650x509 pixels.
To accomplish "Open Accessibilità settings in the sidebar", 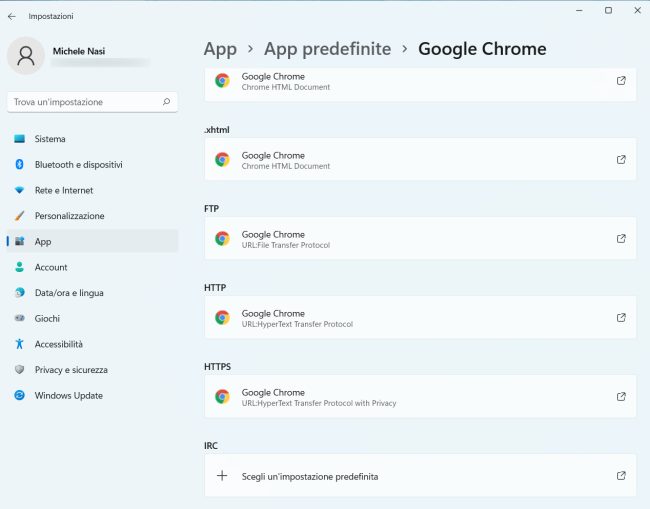I will (59, 344).
